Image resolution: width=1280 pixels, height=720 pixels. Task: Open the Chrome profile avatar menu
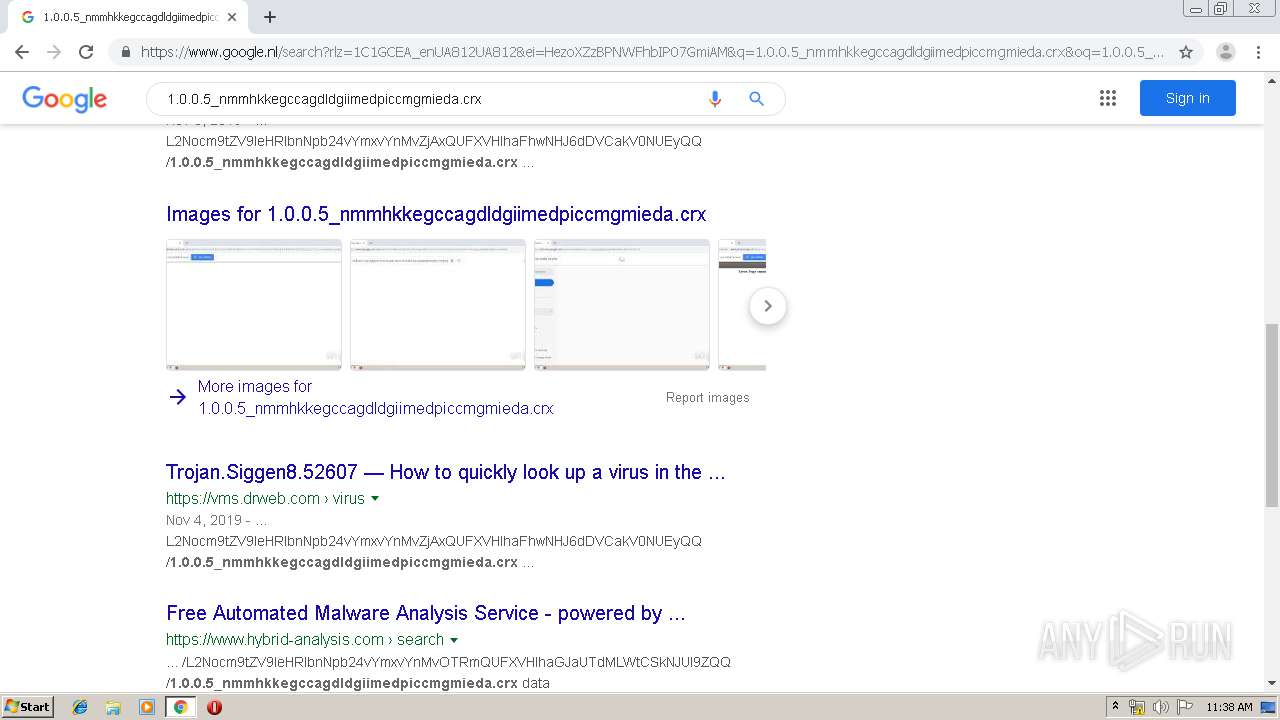[1226, 52]
